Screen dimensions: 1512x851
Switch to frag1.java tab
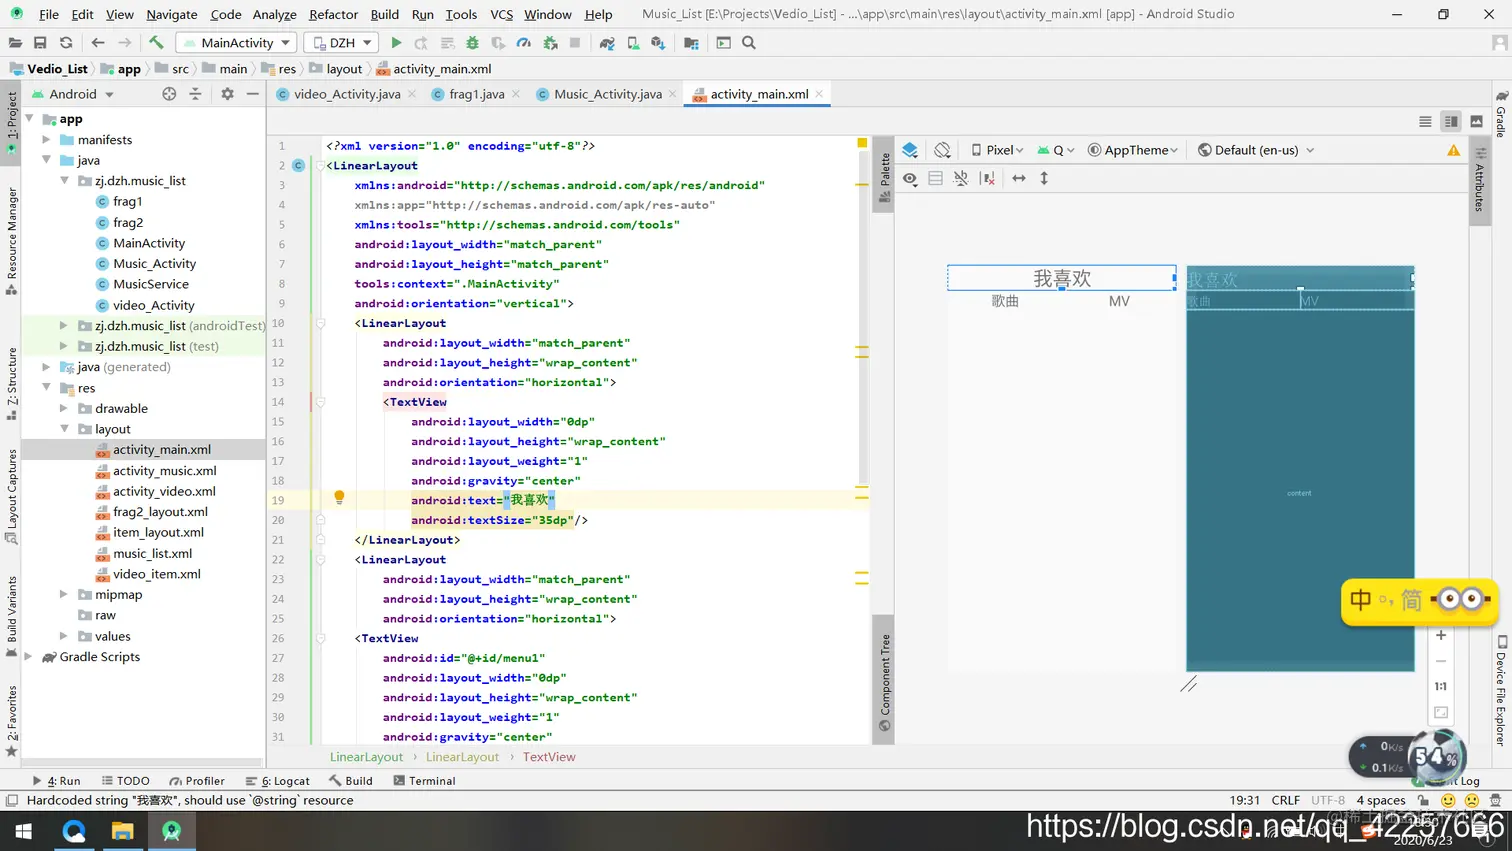(x=476, y=94)
